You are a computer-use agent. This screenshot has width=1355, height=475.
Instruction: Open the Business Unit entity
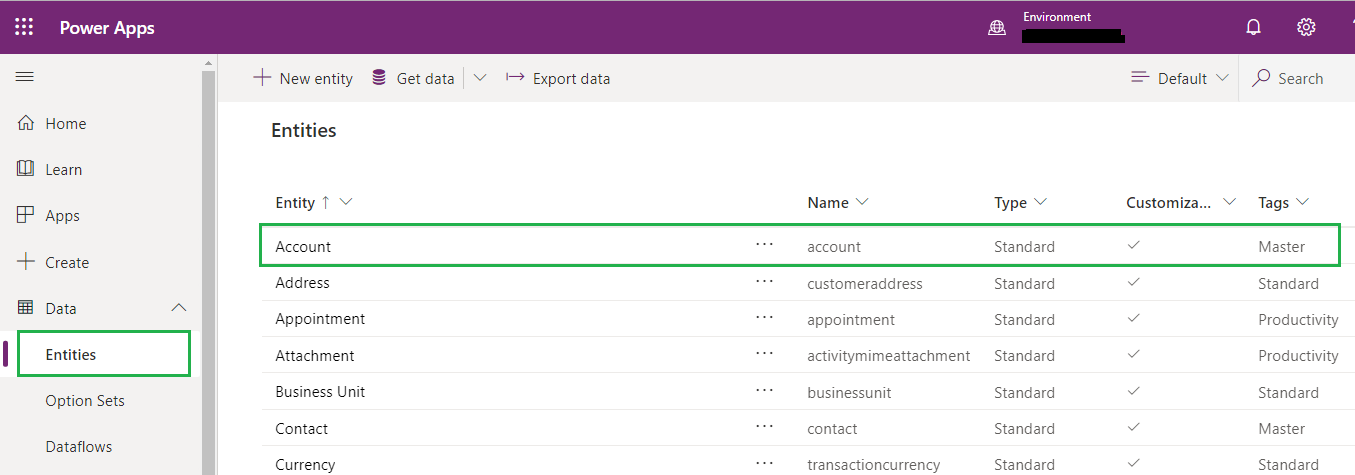320,392
